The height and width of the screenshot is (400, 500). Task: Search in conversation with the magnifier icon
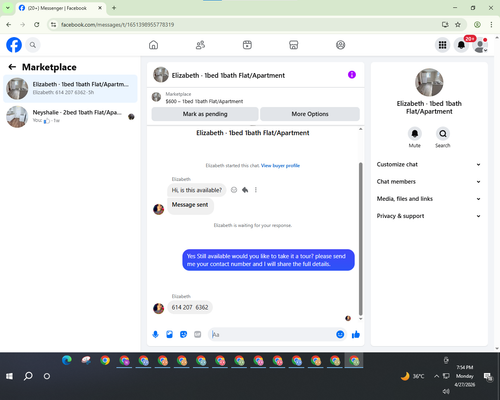[443, 134]
